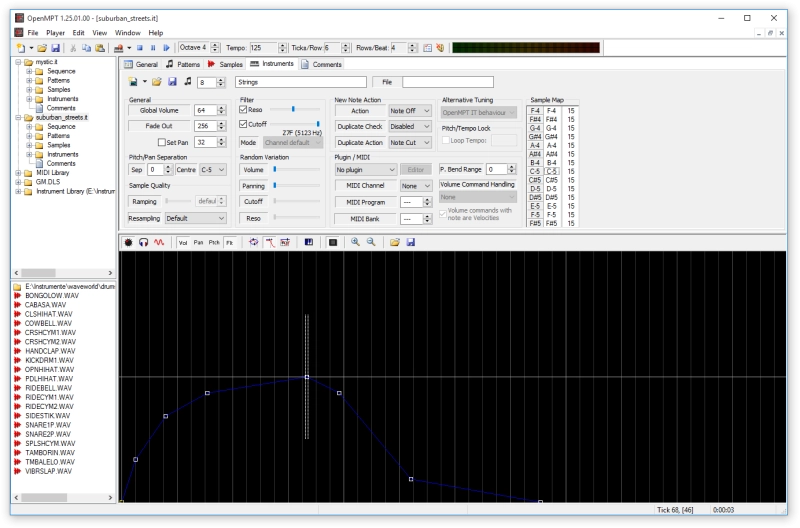The image size is (800, 528).
Task: Save envelope disk icon
Action: pos(411,242)
